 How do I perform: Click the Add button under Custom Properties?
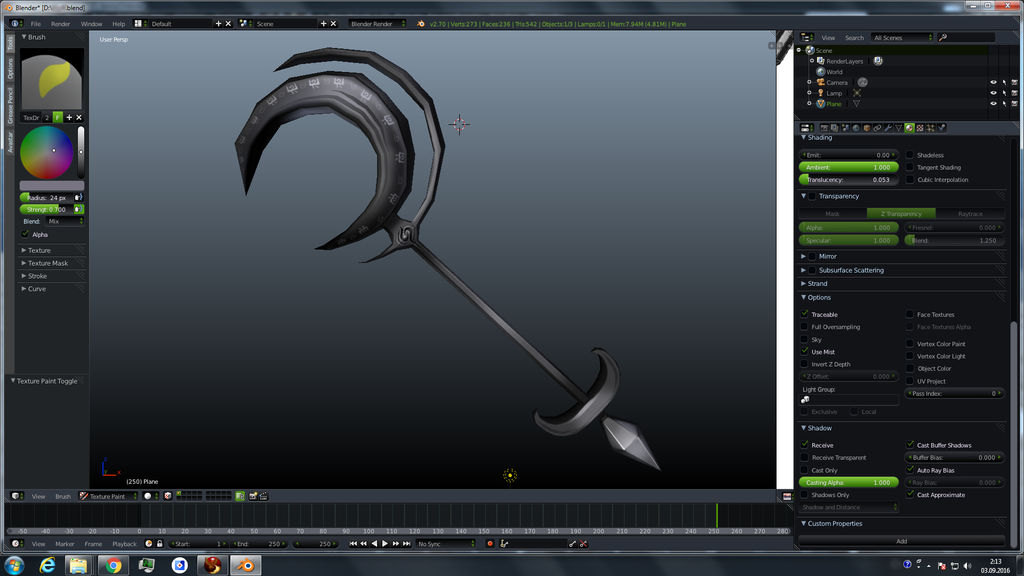point(900,540)
